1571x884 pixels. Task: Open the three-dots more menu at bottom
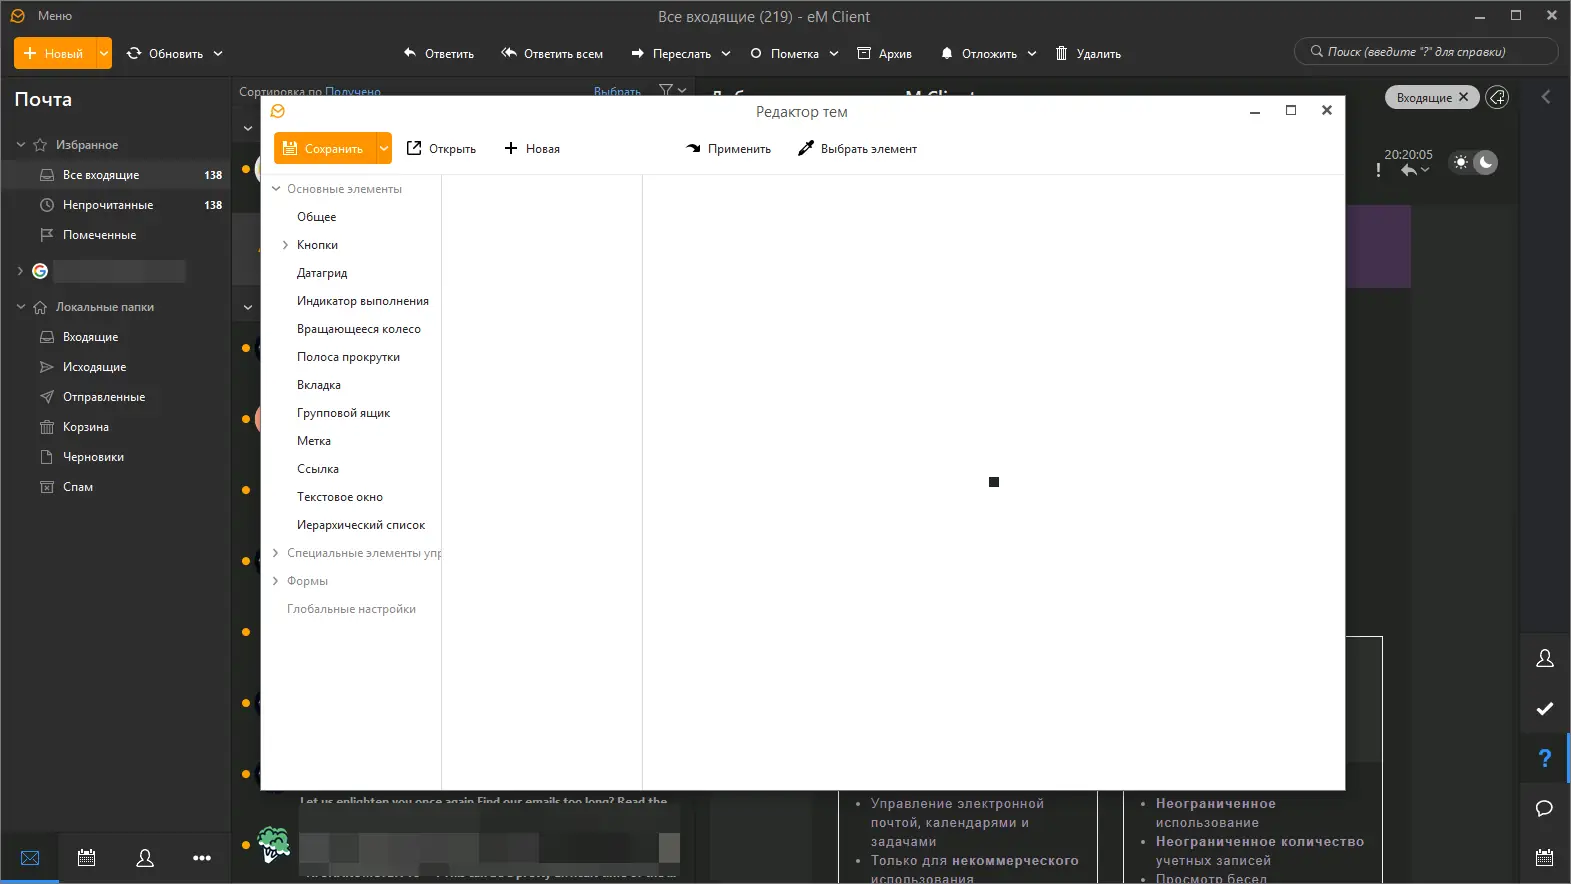[202, 858]
